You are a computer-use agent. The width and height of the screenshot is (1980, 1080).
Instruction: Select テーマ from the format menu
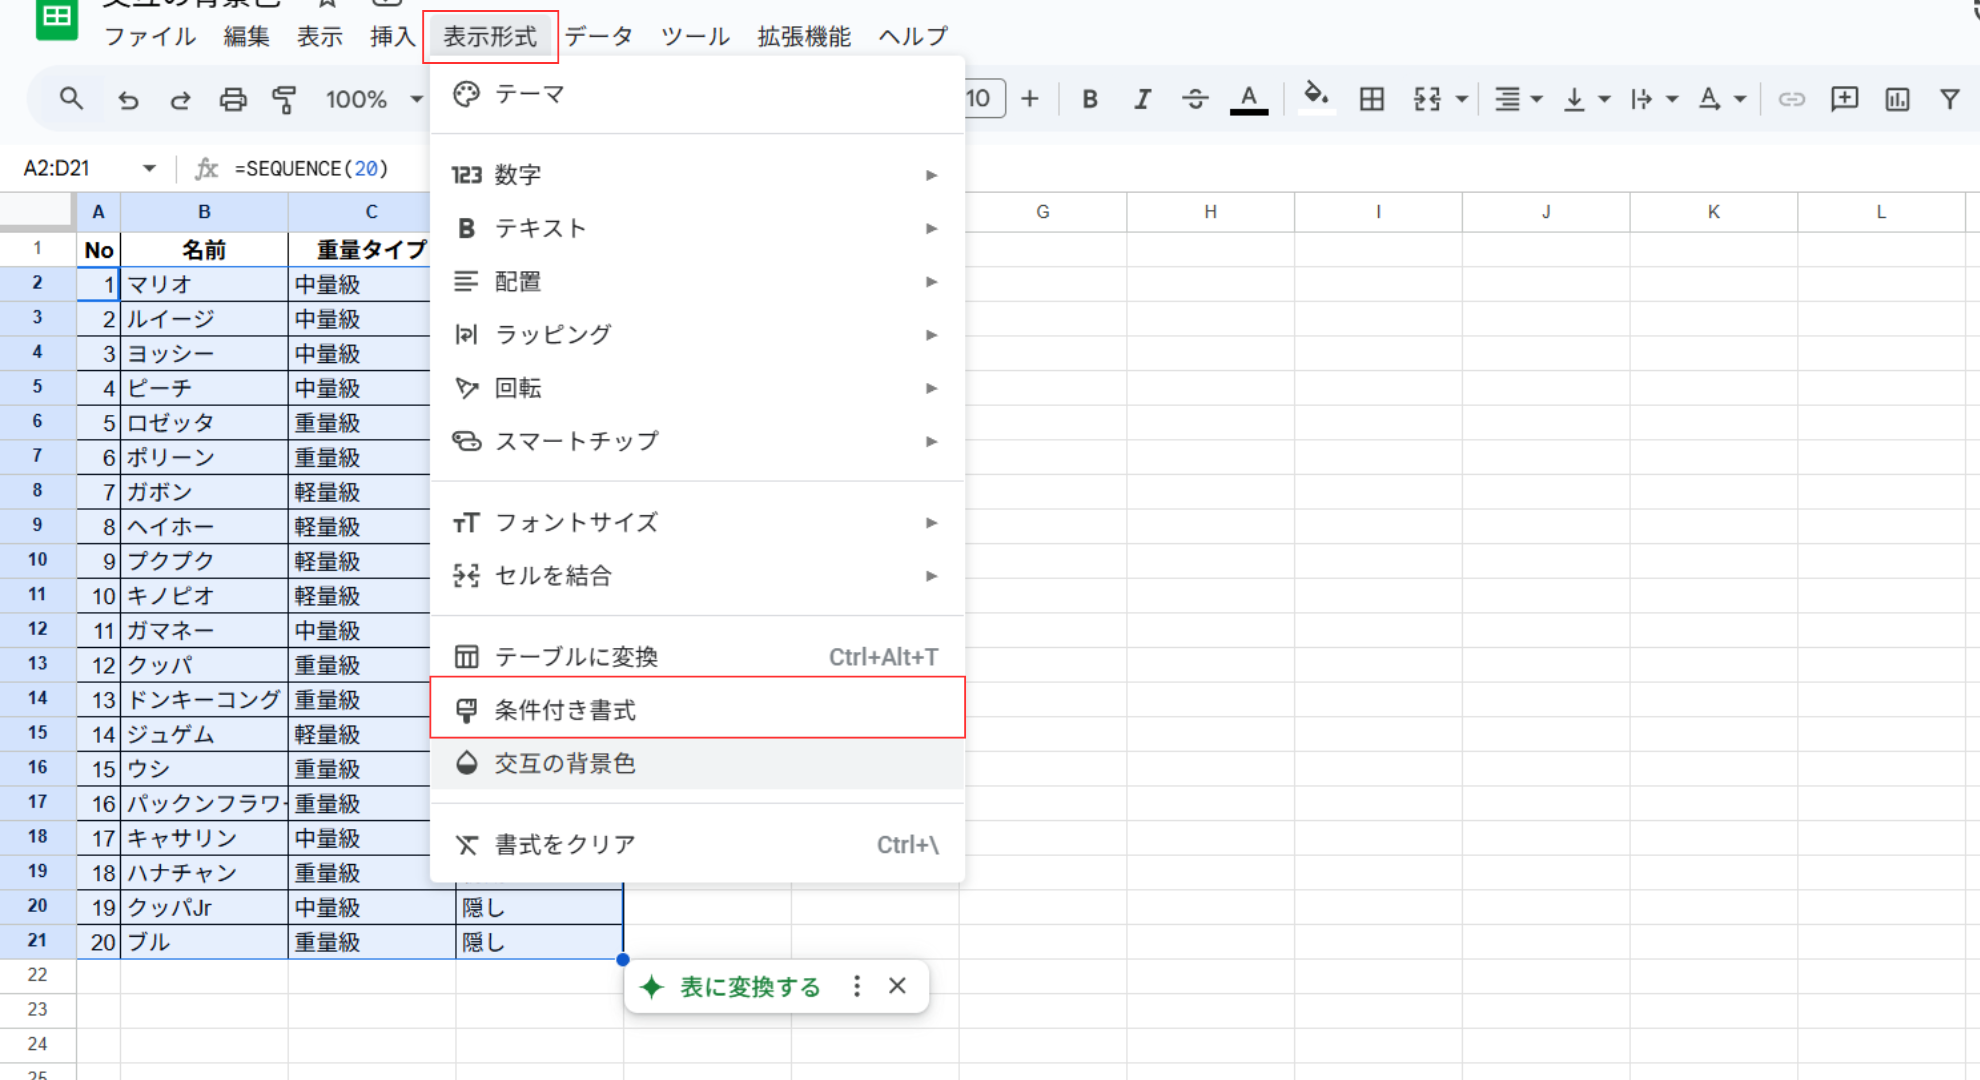pyautogui.click(x=697, y=94)
